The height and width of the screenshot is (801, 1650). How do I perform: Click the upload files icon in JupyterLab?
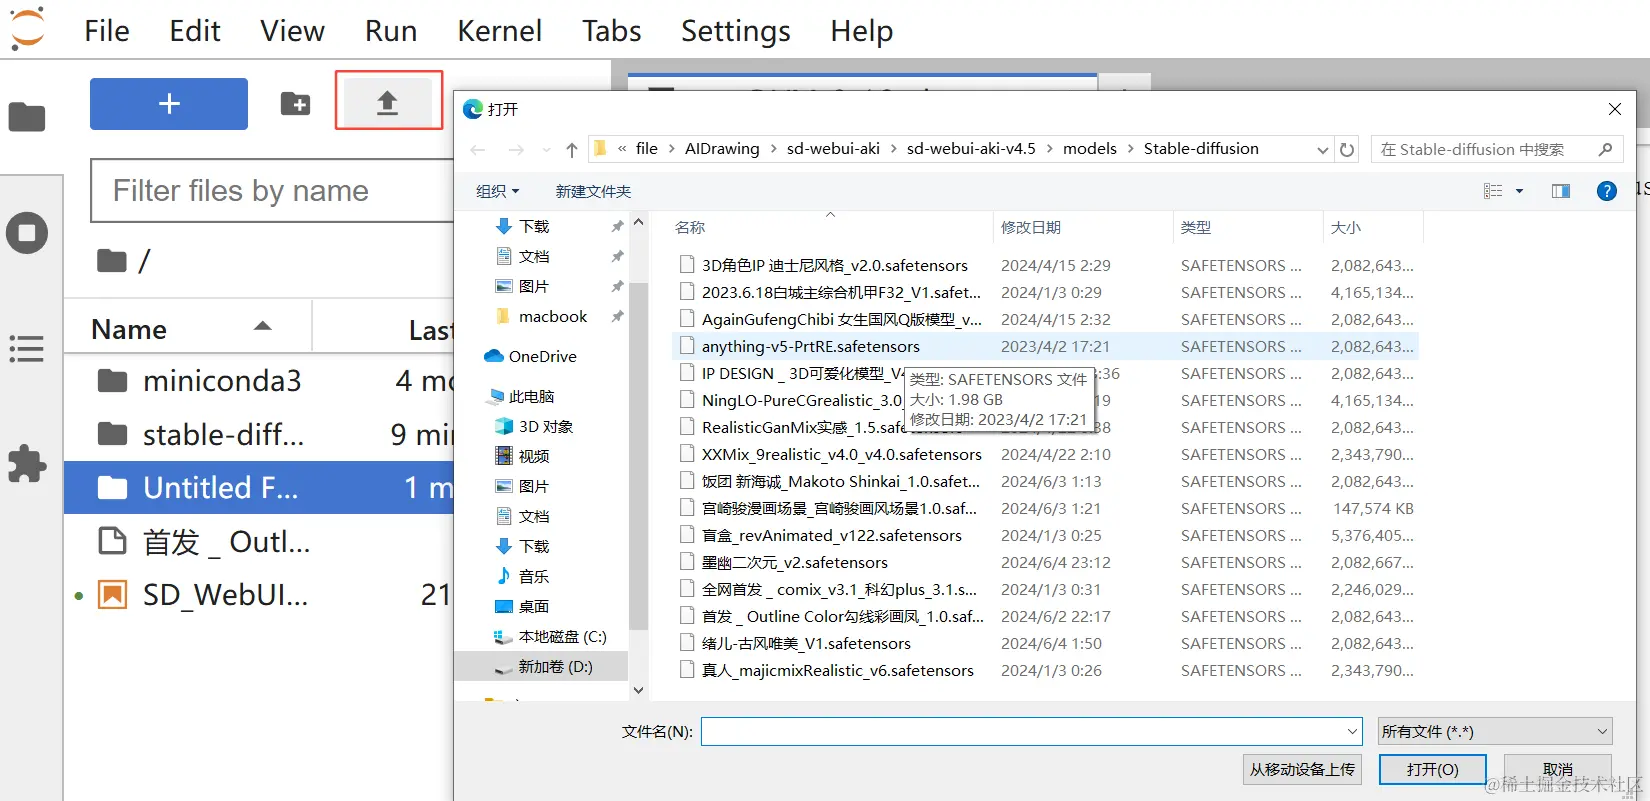[x=388, y=102]
